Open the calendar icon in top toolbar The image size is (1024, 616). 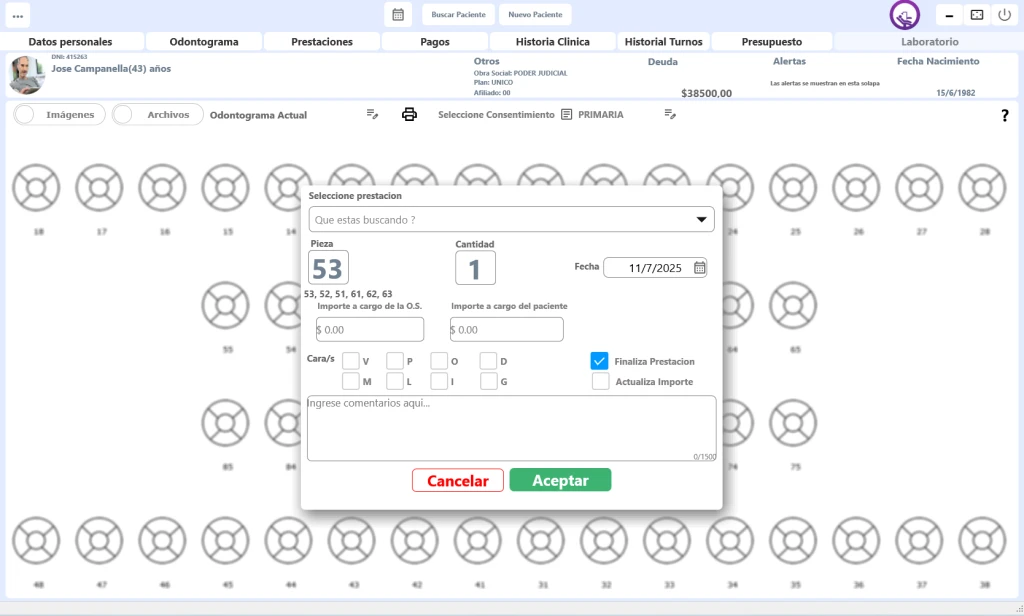click(x=397, y=15)
